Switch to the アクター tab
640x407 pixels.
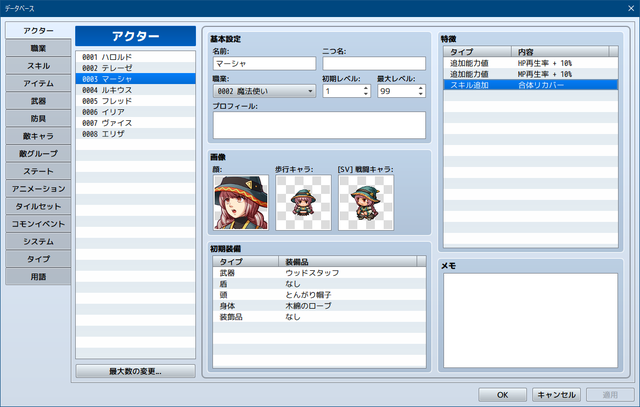click(x=38, y=31)
